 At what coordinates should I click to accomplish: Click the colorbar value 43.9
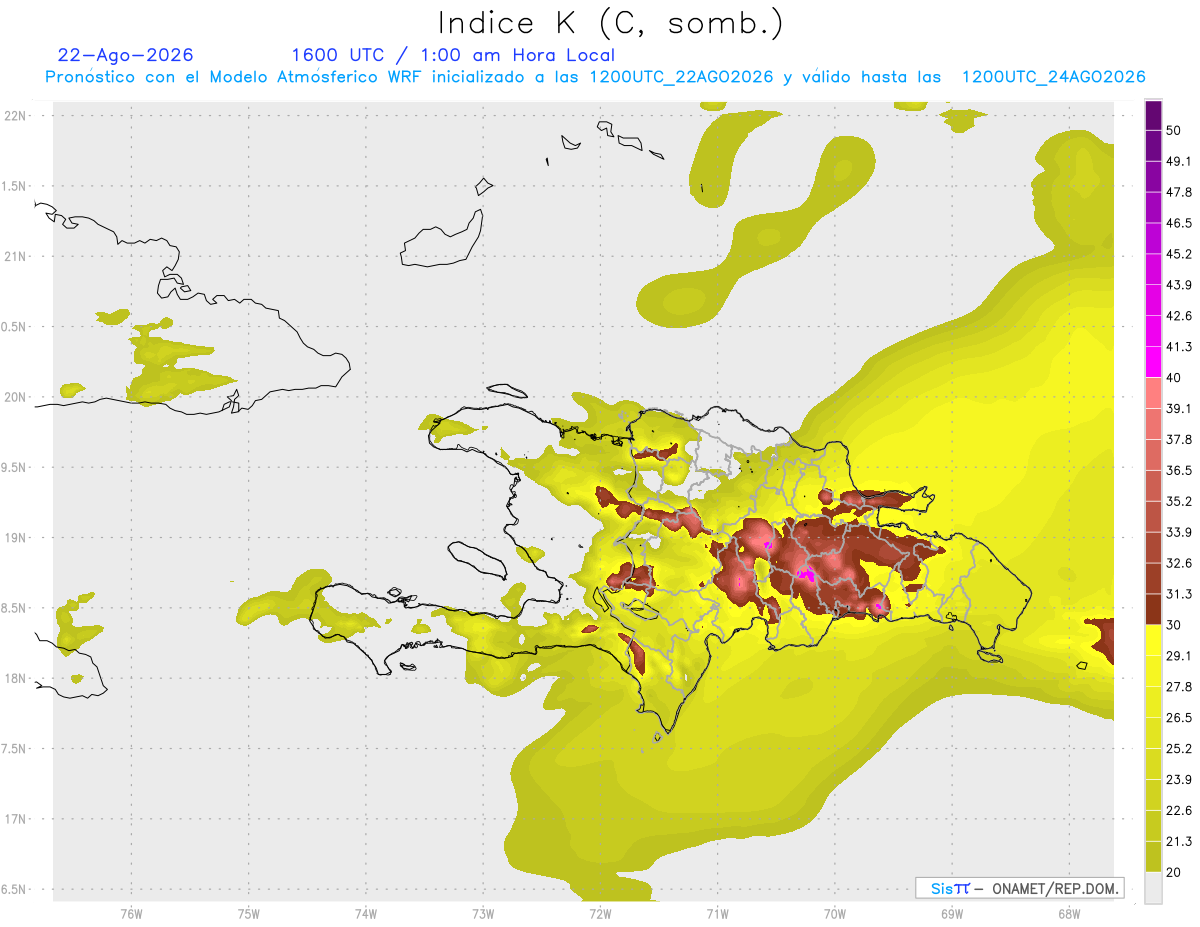point(1179,285)
